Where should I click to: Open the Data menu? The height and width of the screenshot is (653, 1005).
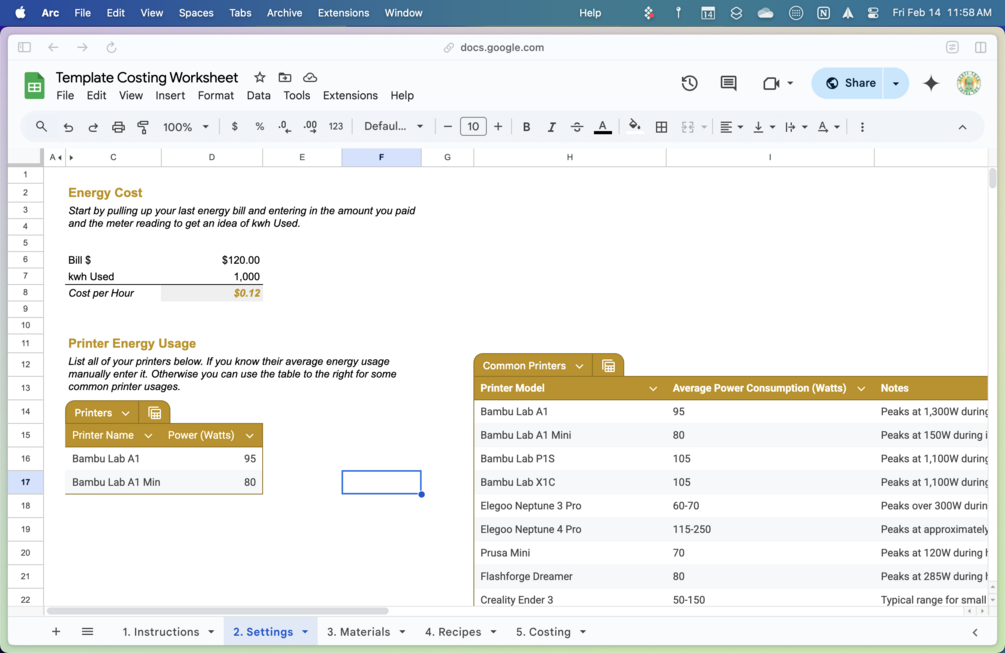(258, 95)
